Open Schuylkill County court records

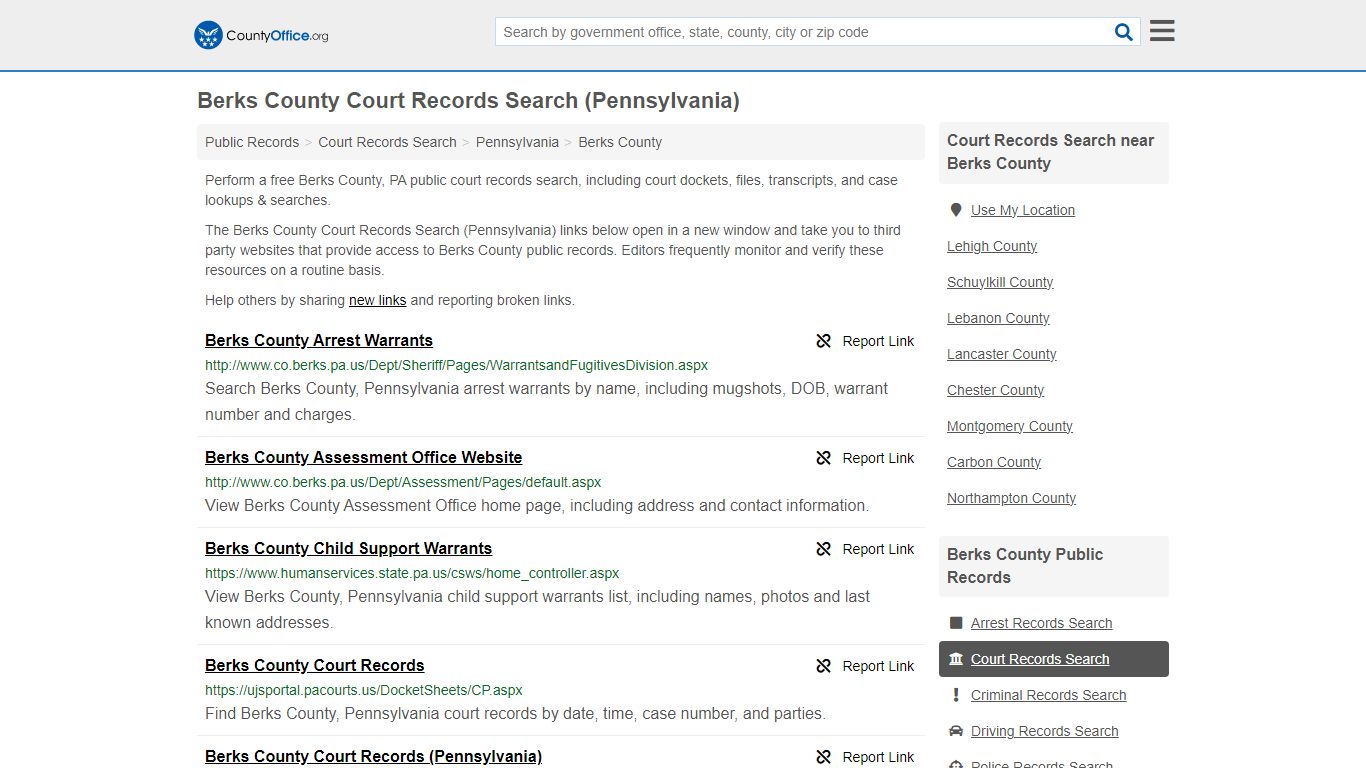(x=1000, y=282)
